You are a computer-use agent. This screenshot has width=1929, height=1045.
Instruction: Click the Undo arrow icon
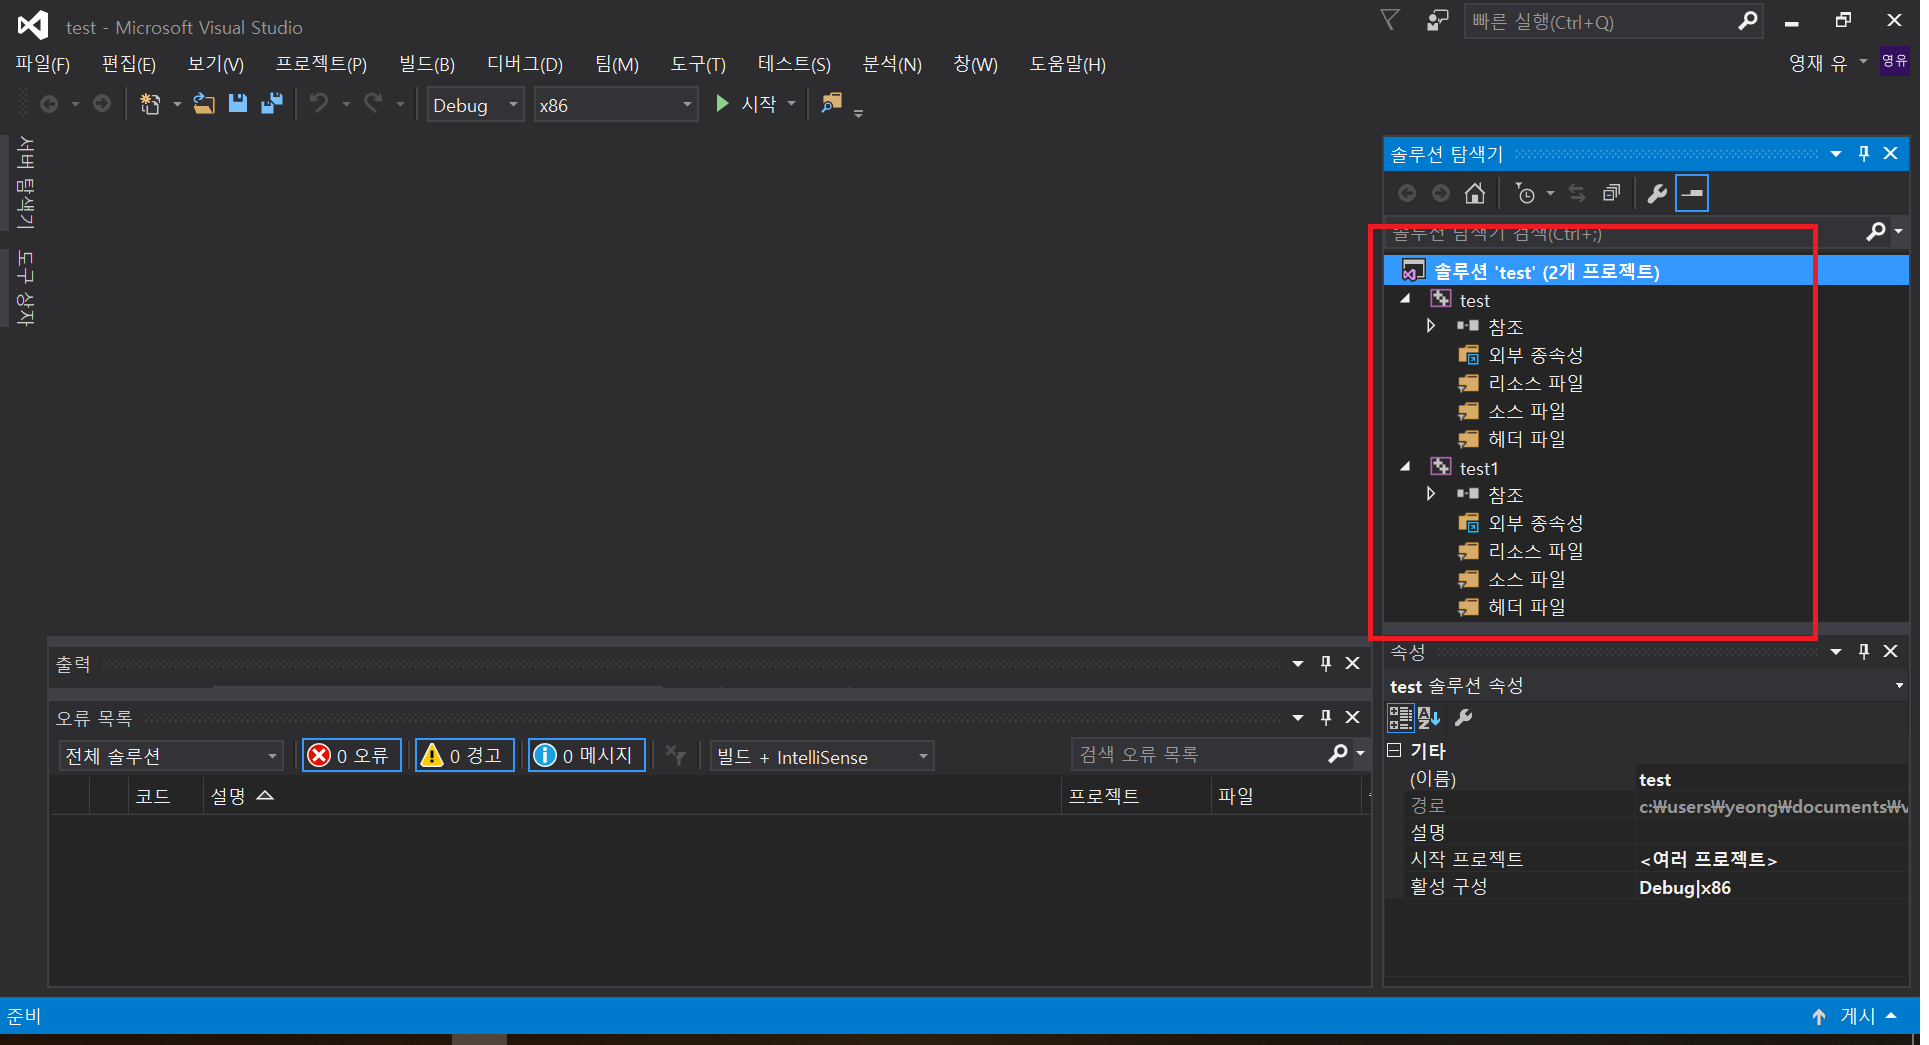[319, 104]
